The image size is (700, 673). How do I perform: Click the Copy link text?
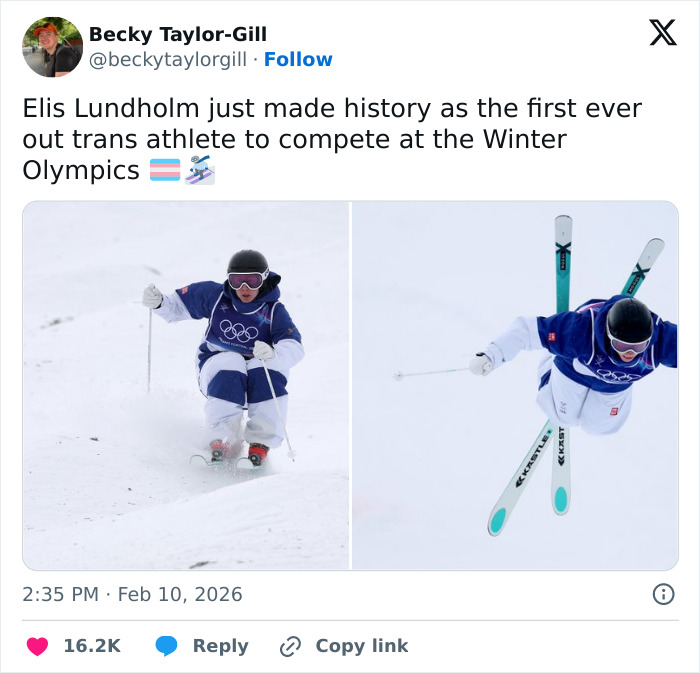362,646
